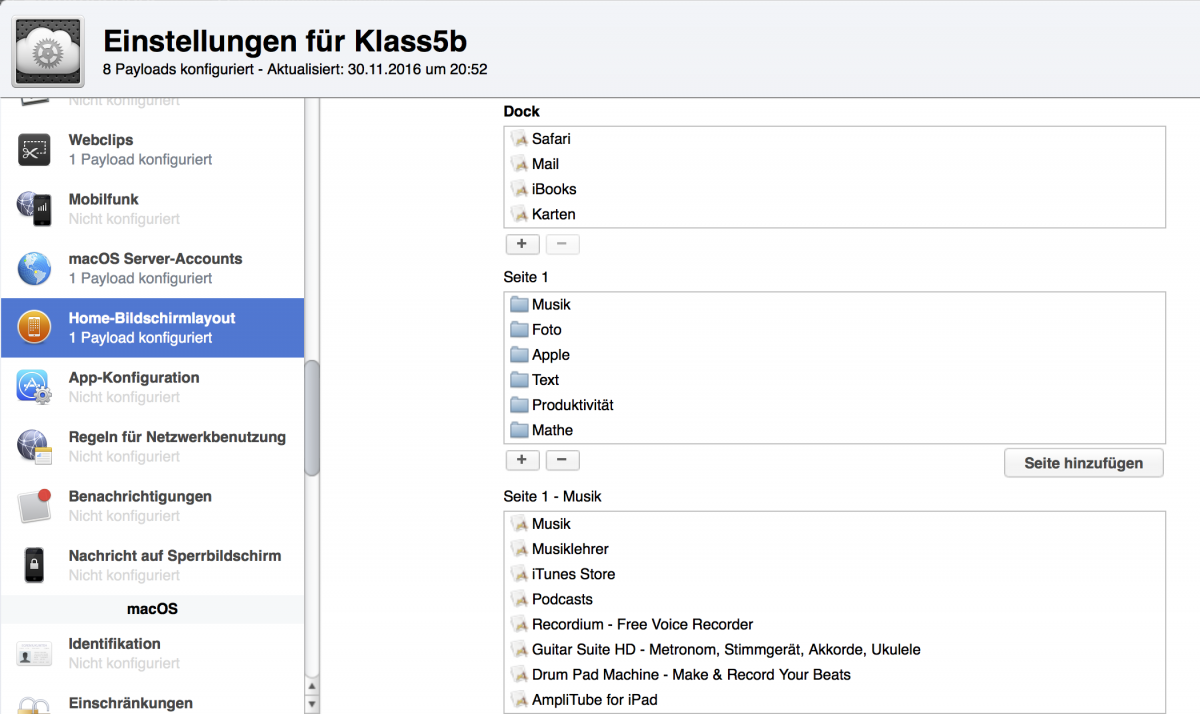Select the Drum Pad Machine row
The height and width of the screenshot is (714, 1200).
coord(835,675)
